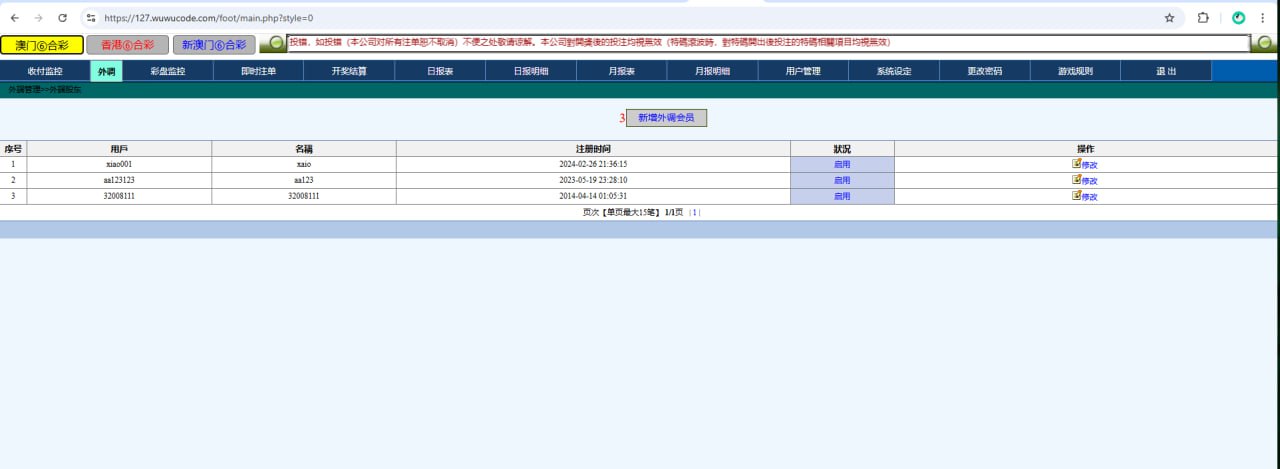Viewport: 1280px width, 469px height.
Task: Click edit icon for user xiao001
Action: point(1077,163)
